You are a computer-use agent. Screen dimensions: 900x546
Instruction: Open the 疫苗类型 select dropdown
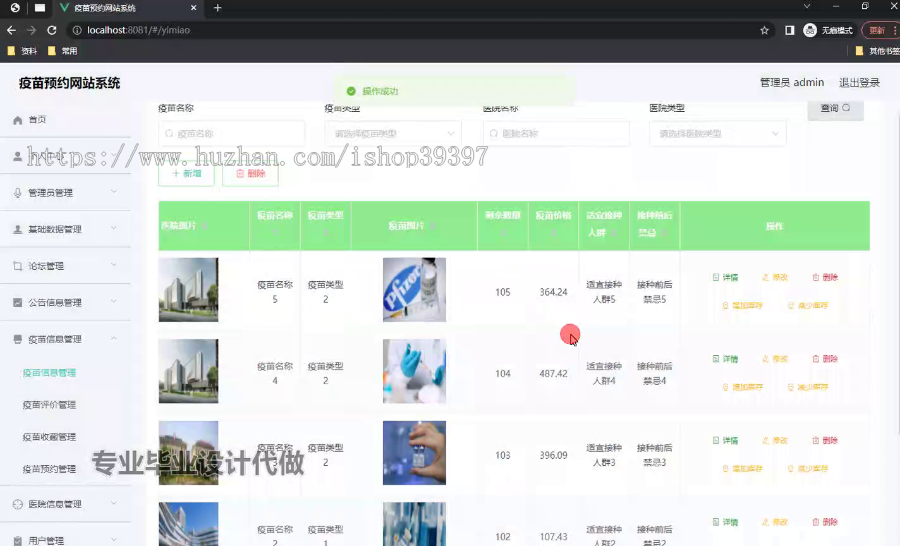pyautogui.click(x=393, y=134)
